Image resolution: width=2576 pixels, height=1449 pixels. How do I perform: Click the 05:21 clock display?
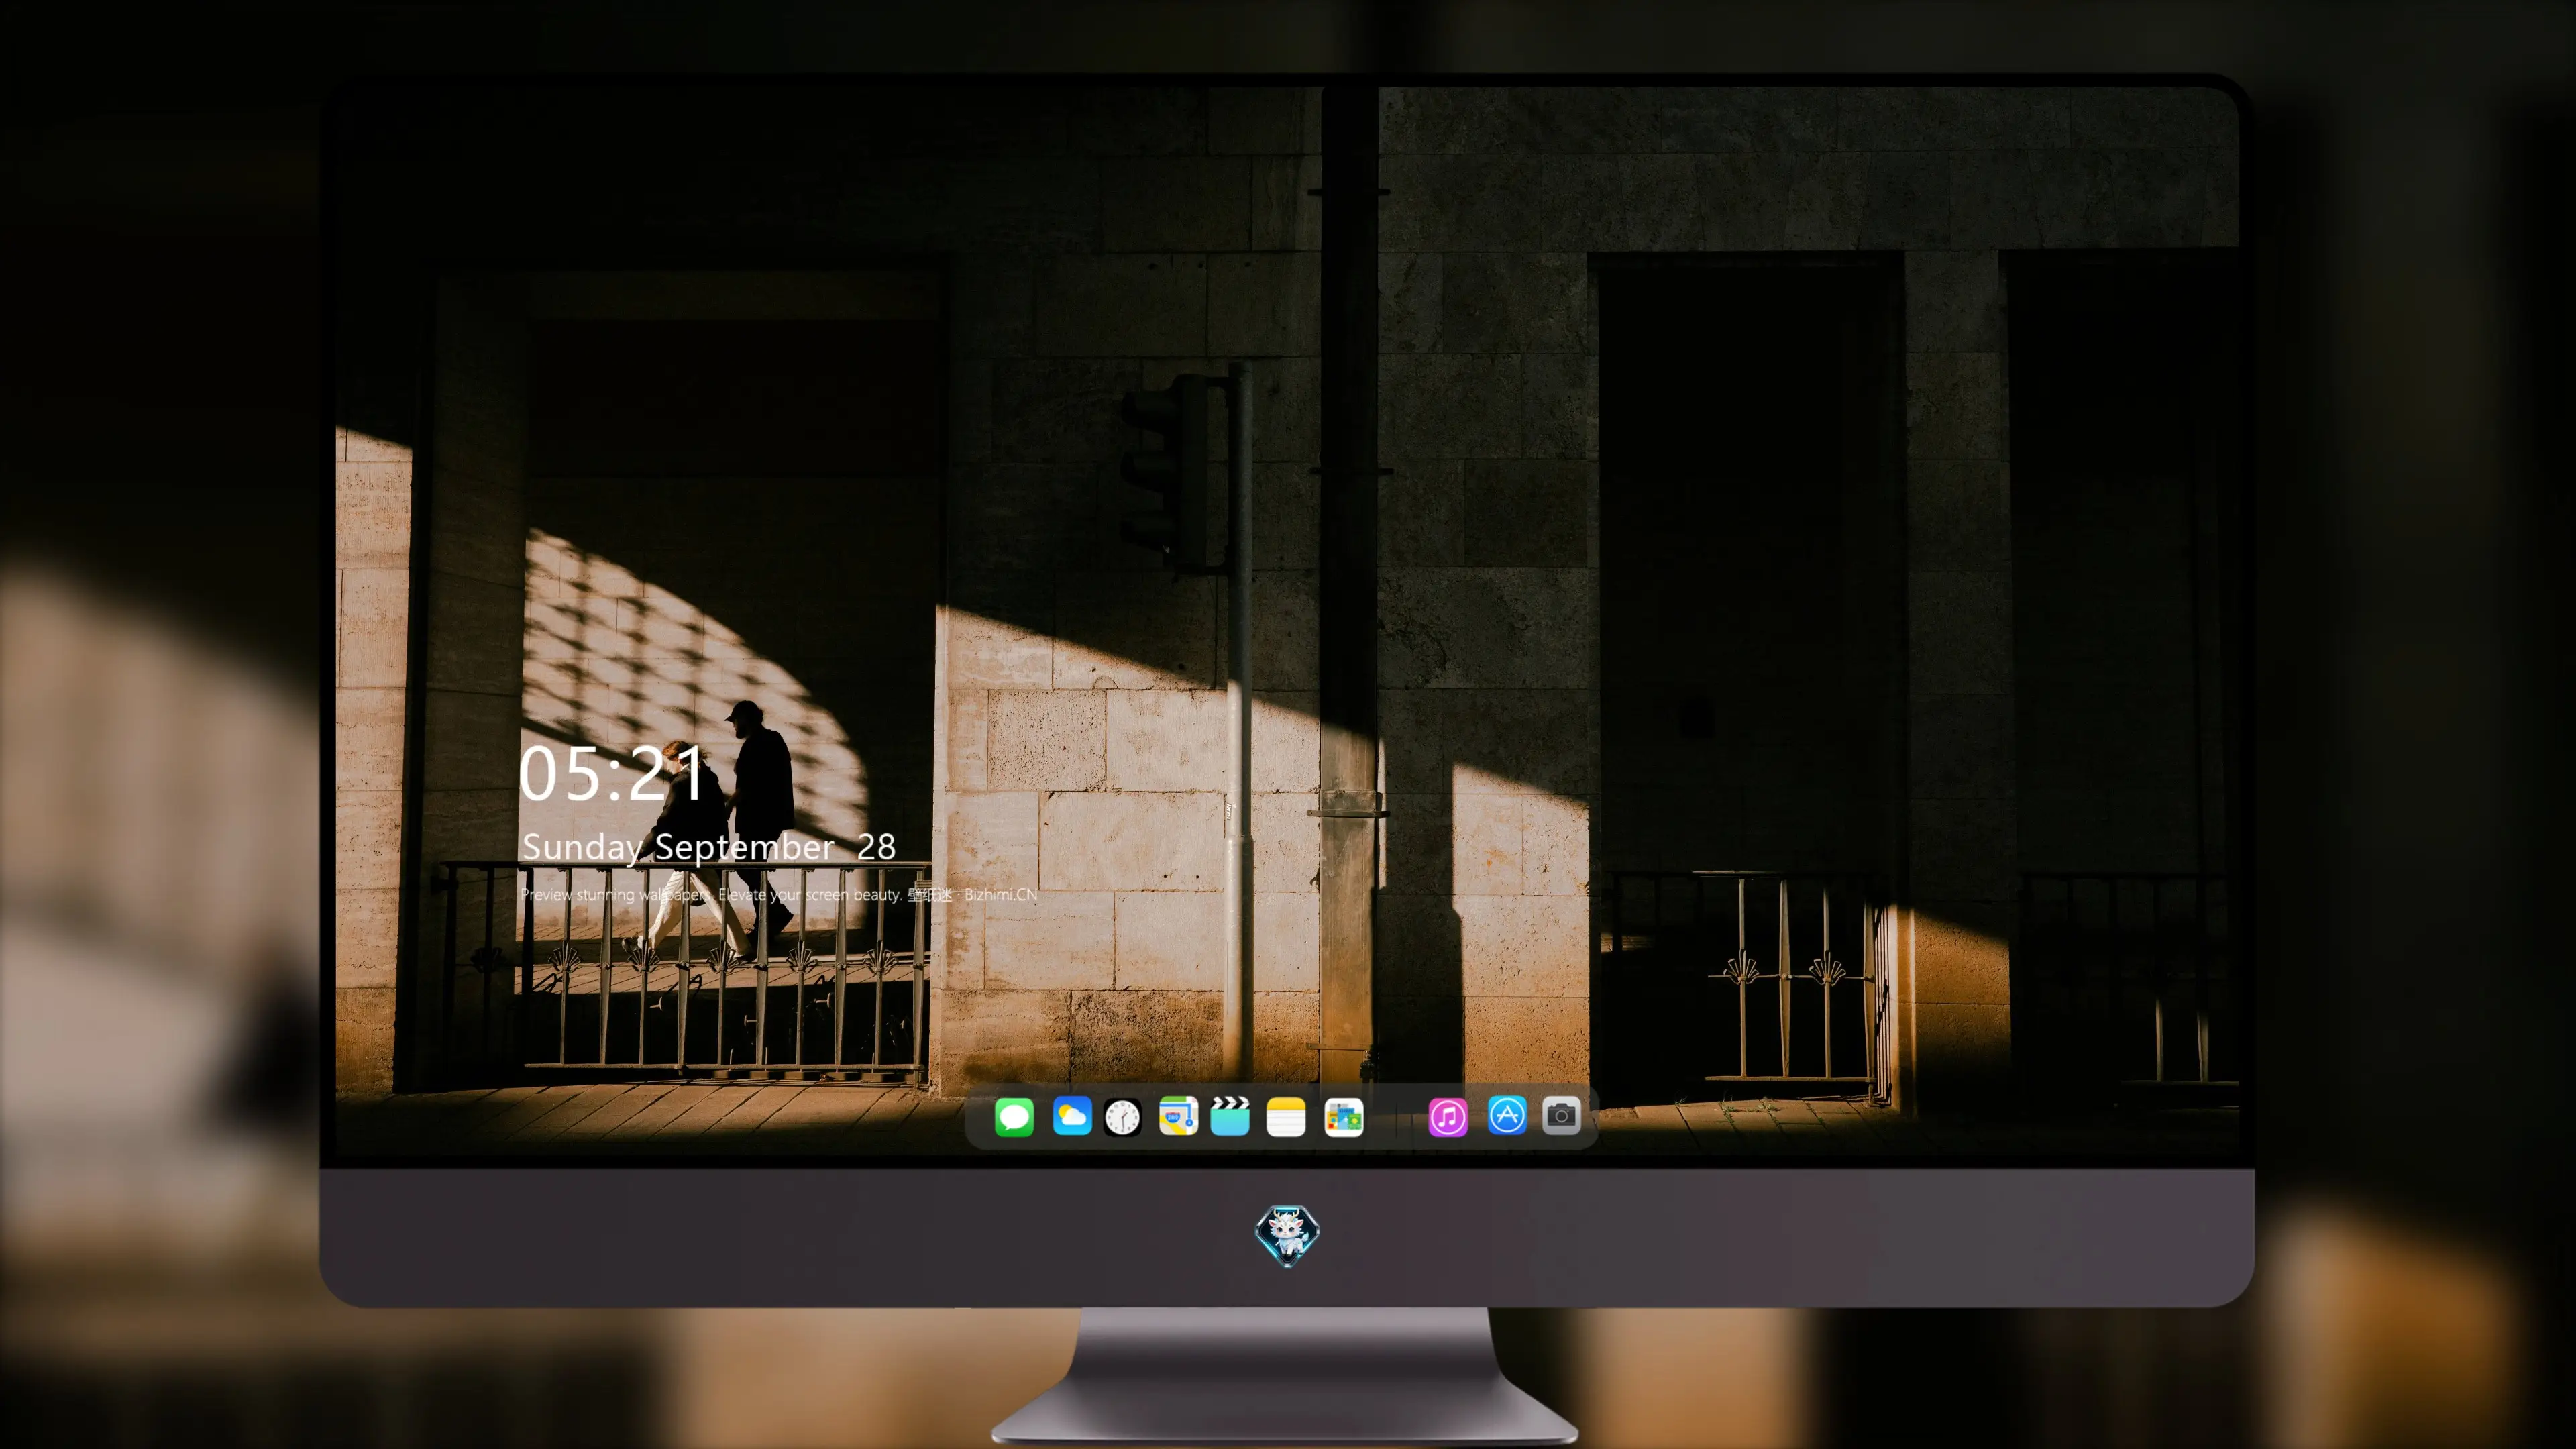tap(612, 774)
